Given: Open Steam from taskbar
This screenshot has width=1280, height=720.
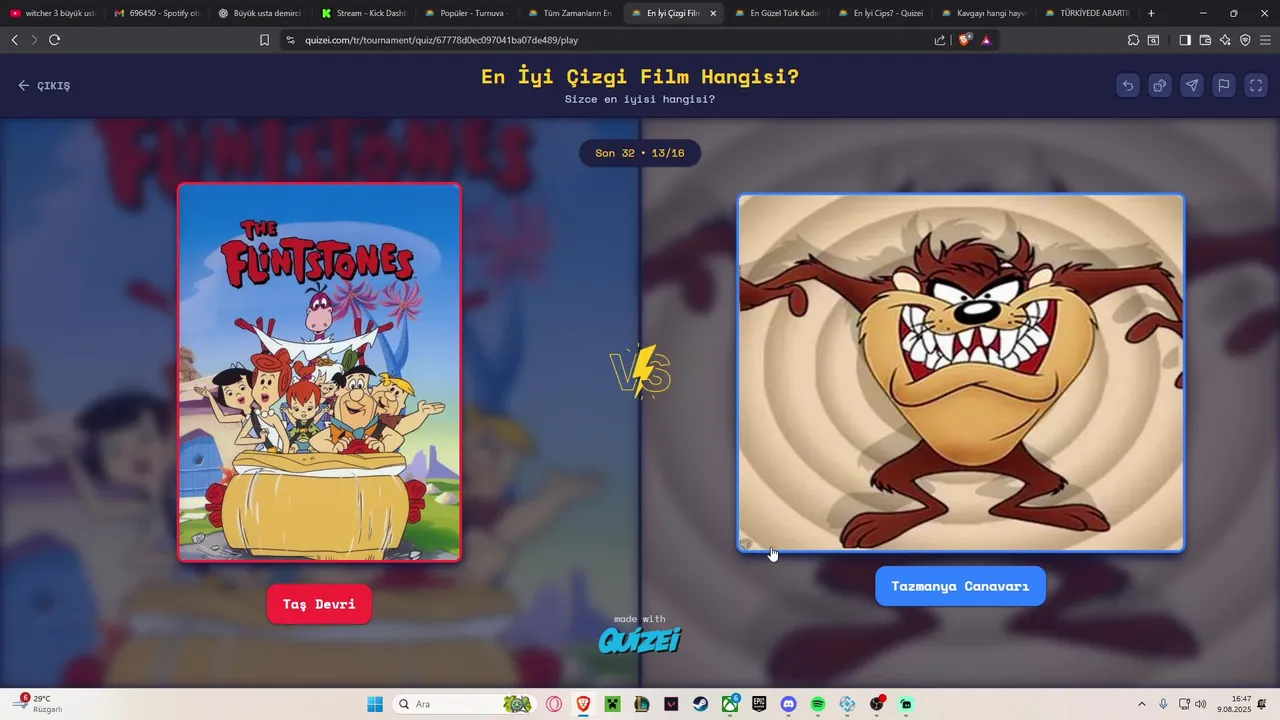Looking at the screenshot, I should click(x=701, y=704).
